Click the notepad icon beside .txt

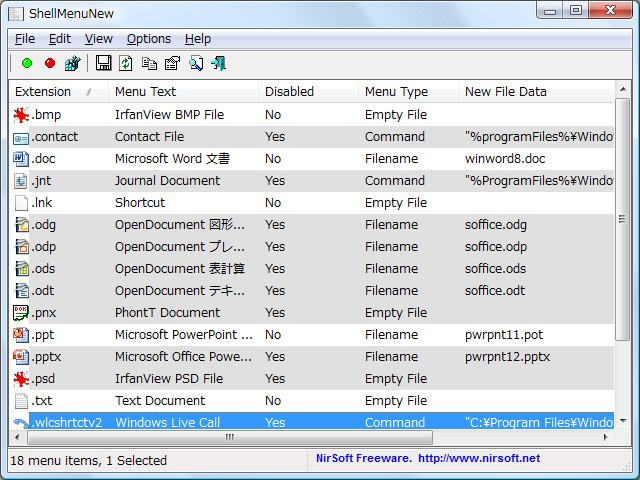(x=21, y=401)
